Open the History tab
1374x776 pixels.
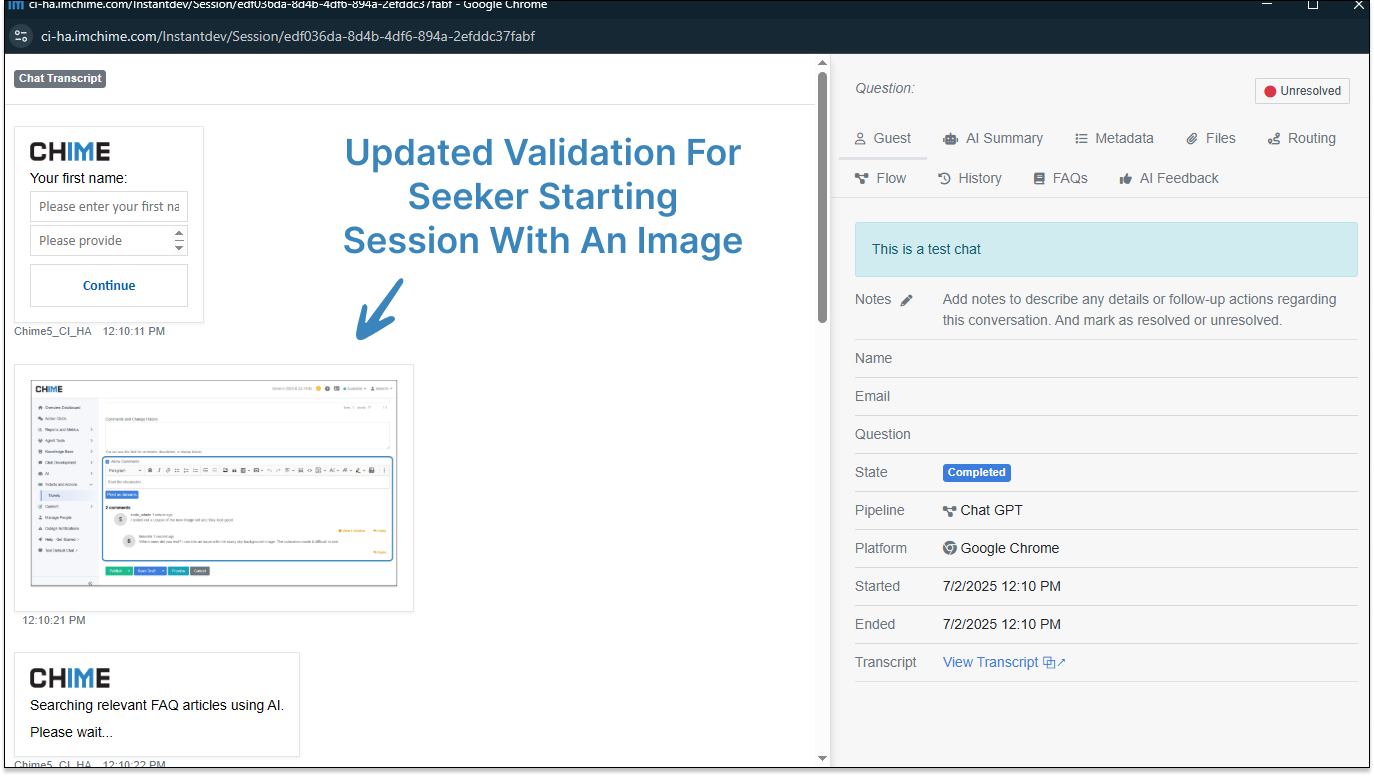click(969, 178)
